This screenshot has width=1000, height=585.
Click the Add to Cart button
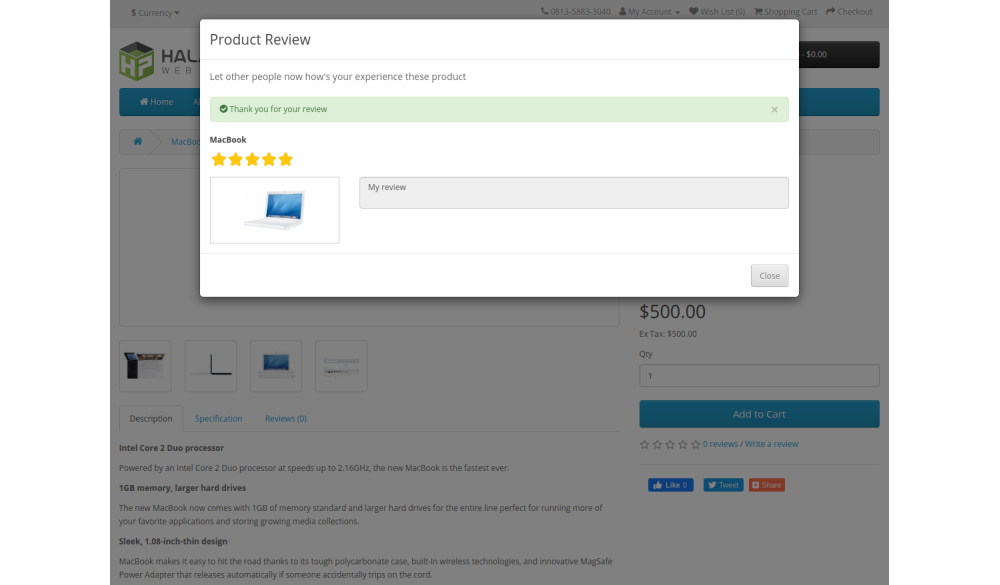point(759,414)
